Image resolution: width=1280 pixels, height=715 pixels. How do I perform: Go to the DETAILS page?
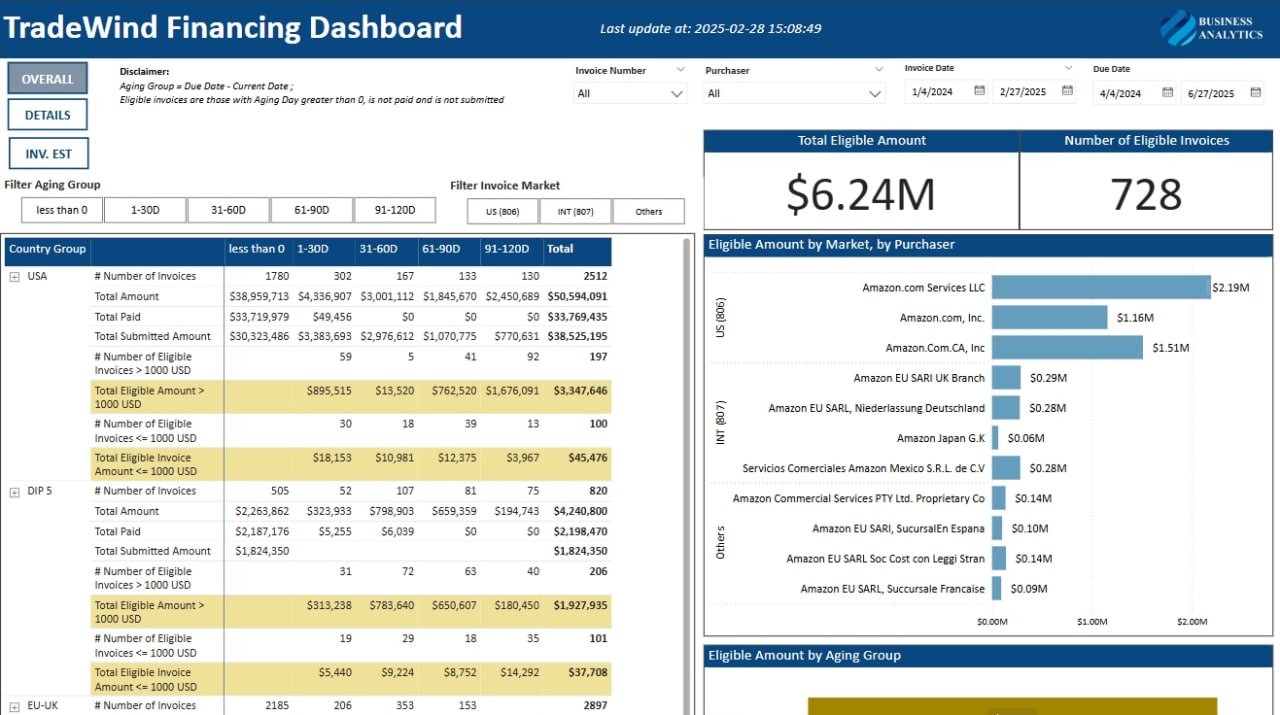tap(48, 115)
